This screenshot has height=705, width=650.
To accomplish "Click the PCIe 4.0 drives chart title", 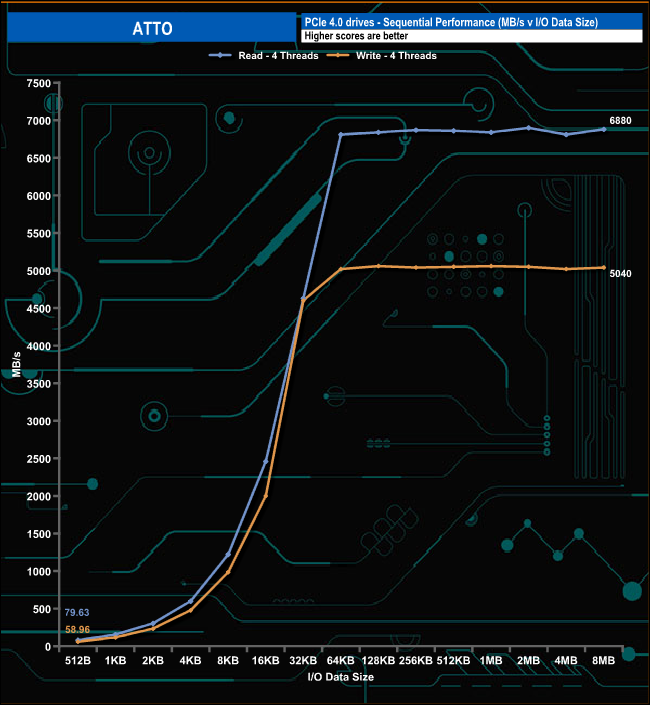I will point(451,22).
